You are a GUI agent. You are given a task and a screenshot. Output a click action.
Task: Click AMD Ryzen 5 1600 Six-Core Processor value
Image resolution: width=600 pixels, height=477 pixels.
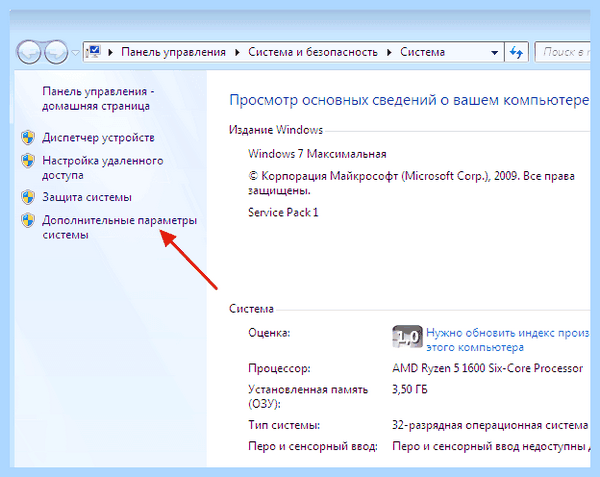488,368
